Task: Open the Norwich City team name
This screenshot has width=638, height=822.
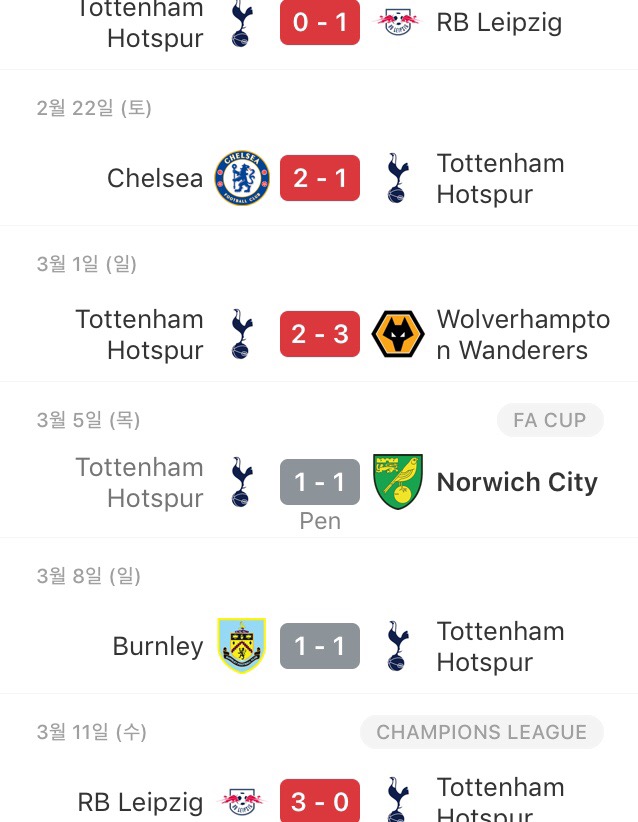Action: (x=517, y=482)
